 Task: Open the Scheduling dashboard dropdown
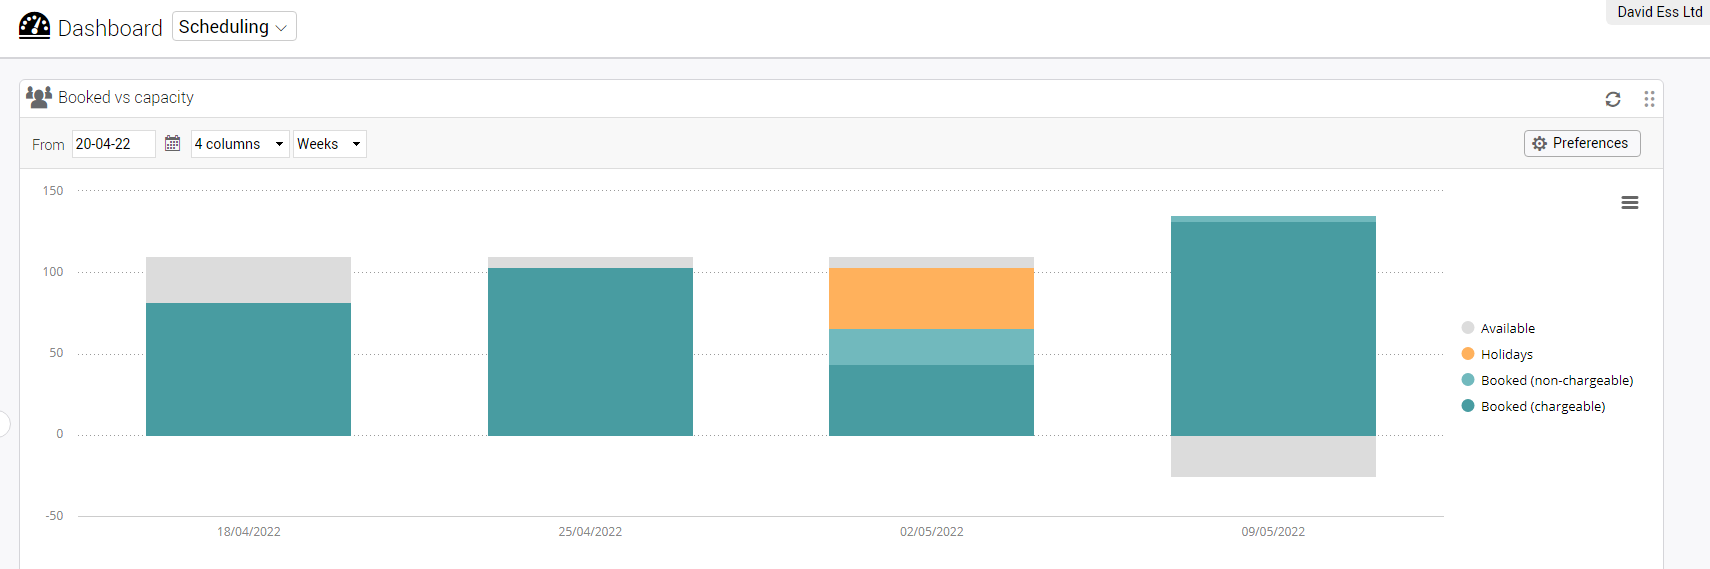click(x=234, y=27)
